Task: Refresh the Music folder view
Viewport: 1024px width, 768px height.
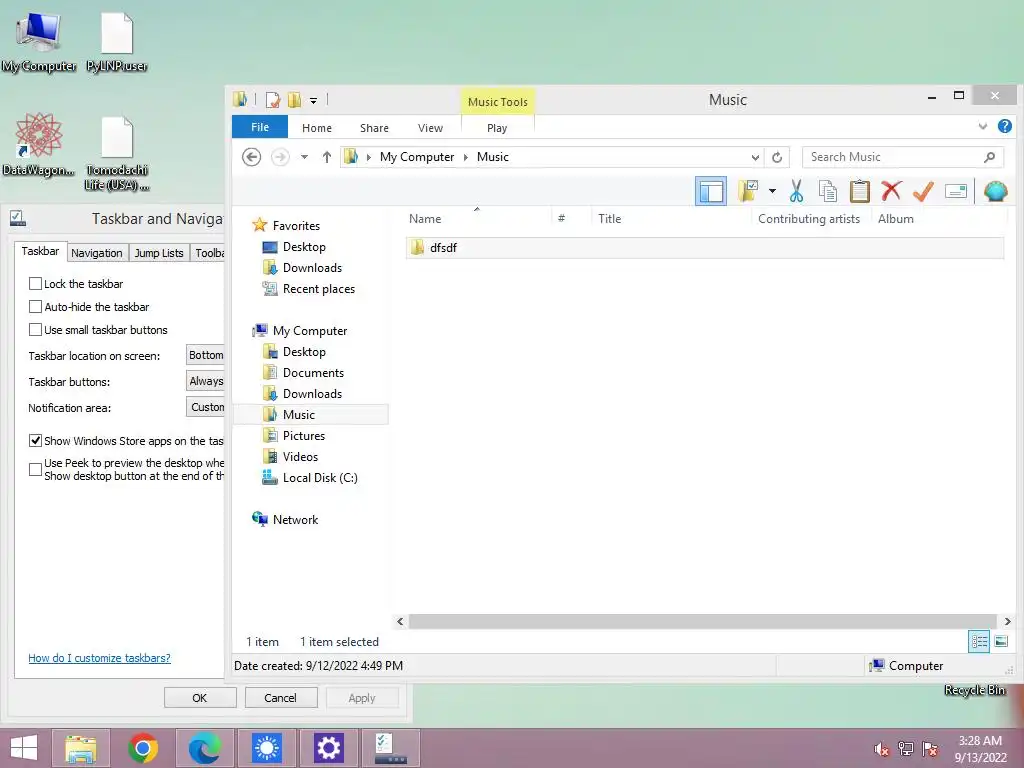Action: pos(777,157)
